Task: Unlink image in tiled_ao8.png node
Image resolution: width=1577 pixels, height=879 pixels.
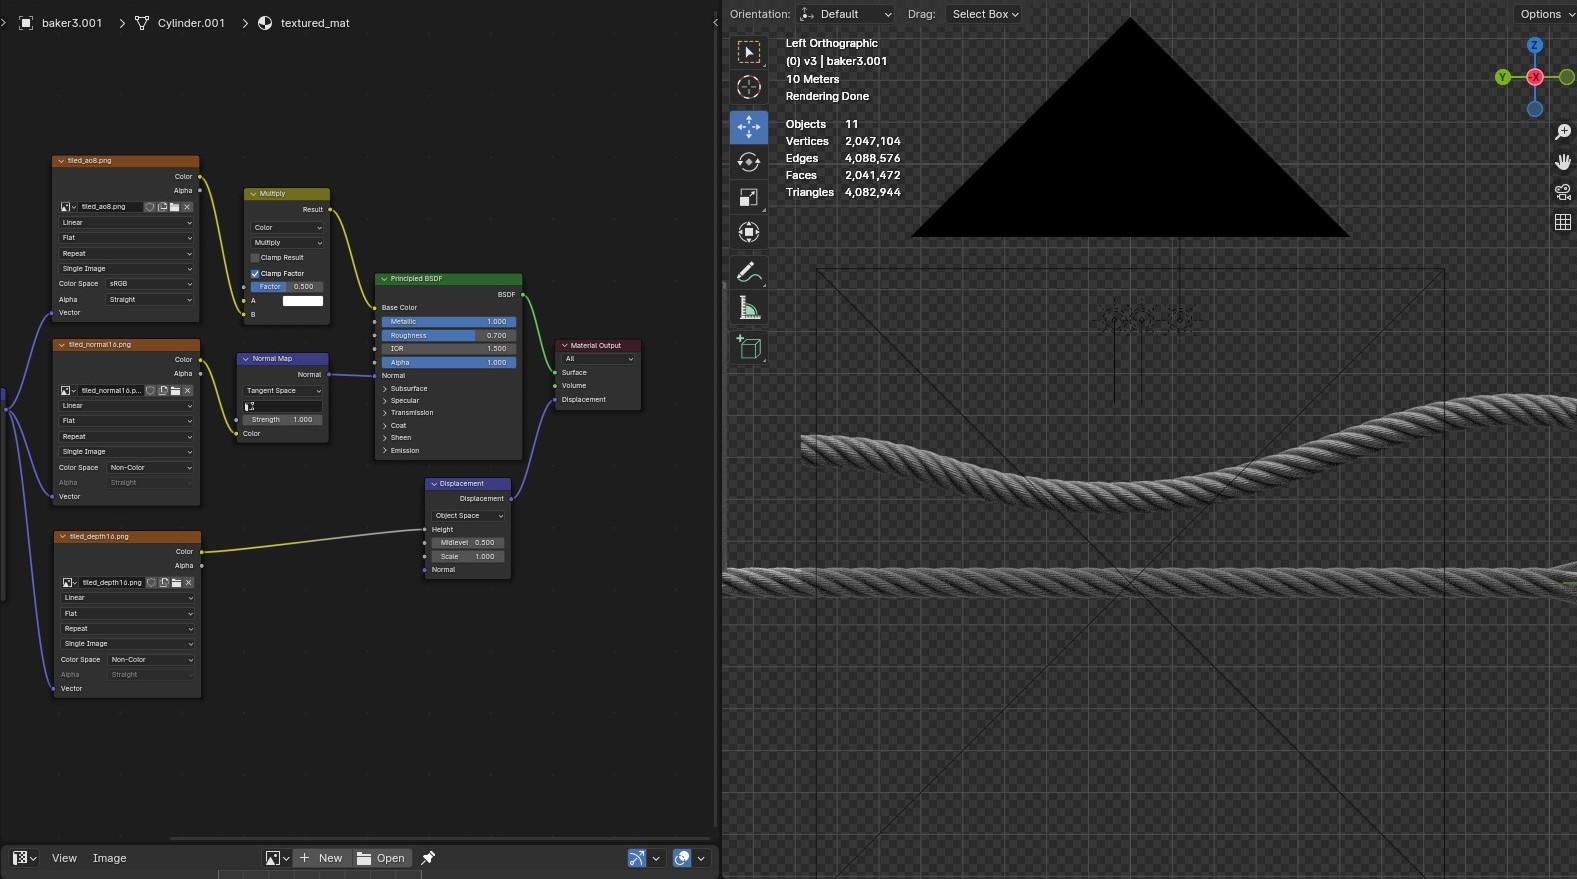Action: pyautogui.click(x=187, y=207)
